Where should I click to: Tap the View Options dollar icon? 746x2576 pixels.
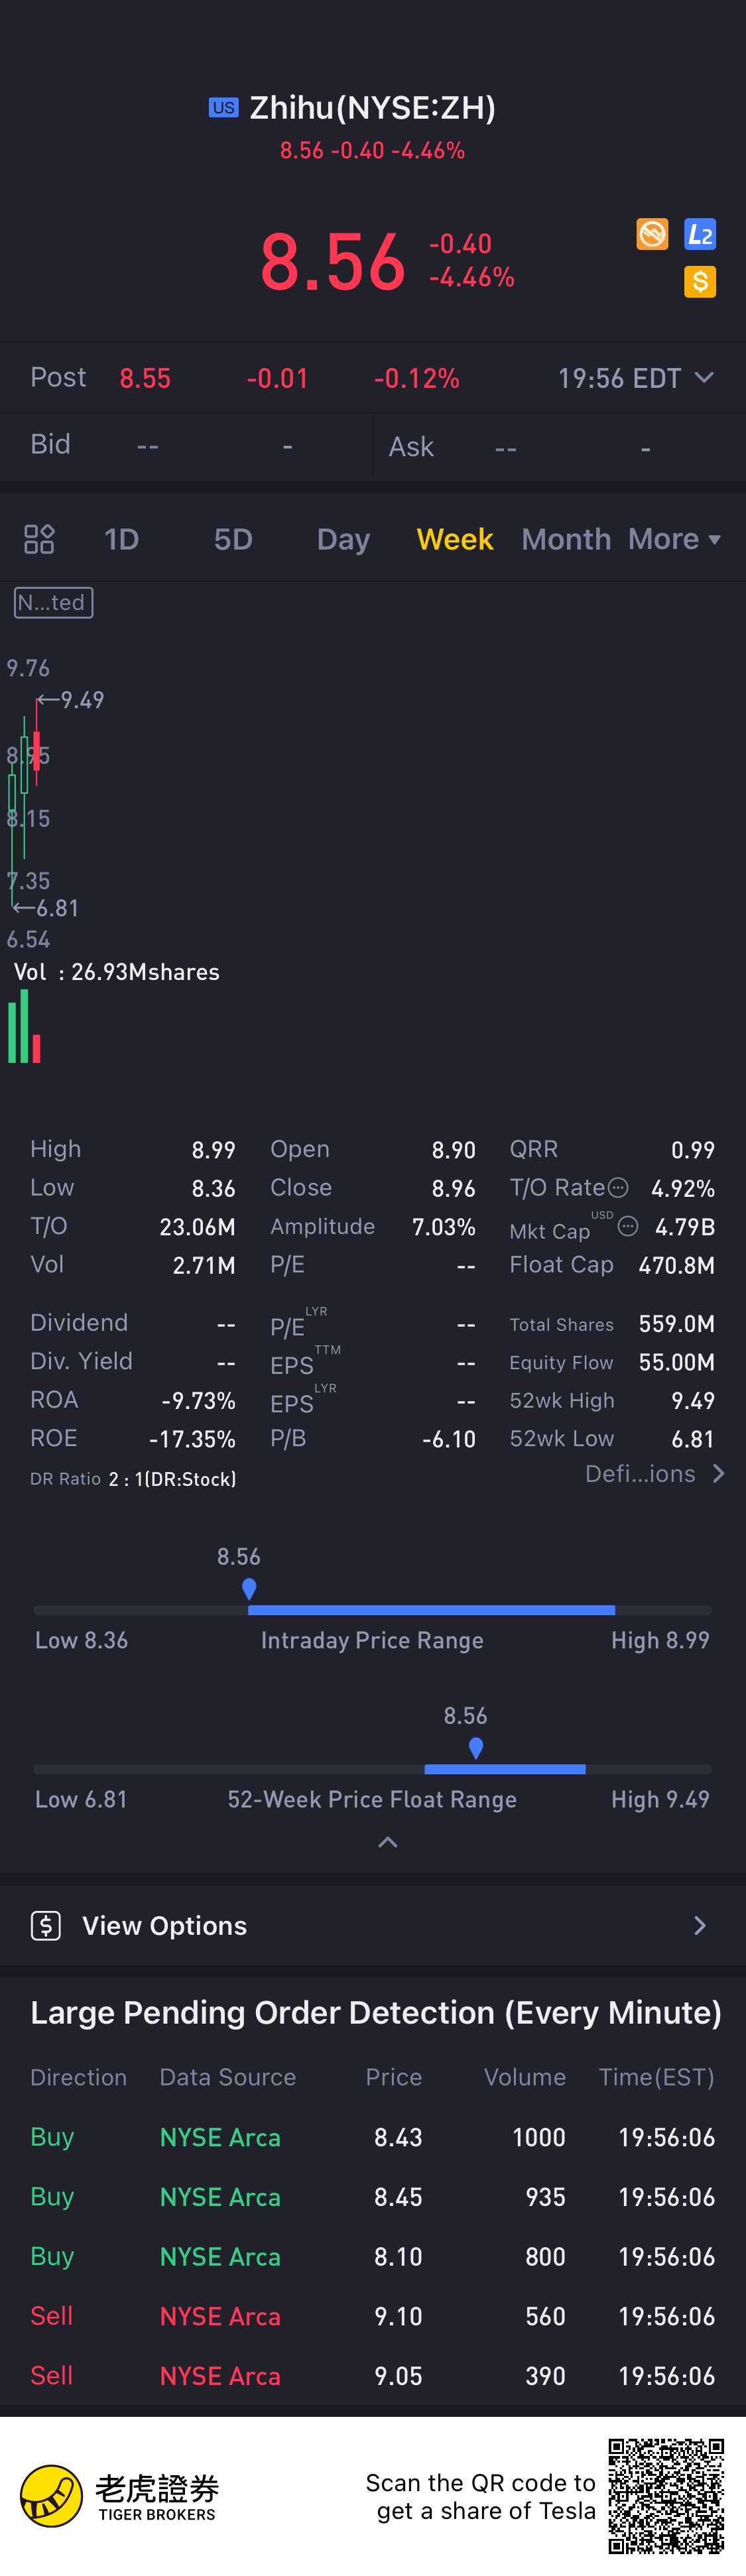click(x=46, y=1925)
